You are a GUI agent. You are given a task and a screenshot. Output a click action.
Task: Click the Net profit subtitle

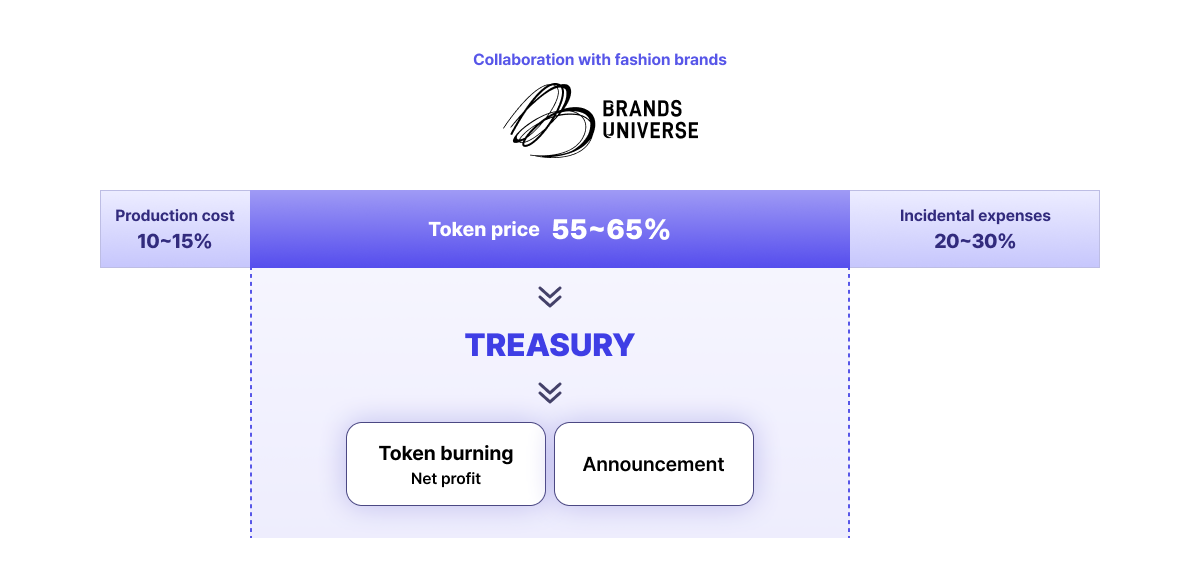click(446, 479)
